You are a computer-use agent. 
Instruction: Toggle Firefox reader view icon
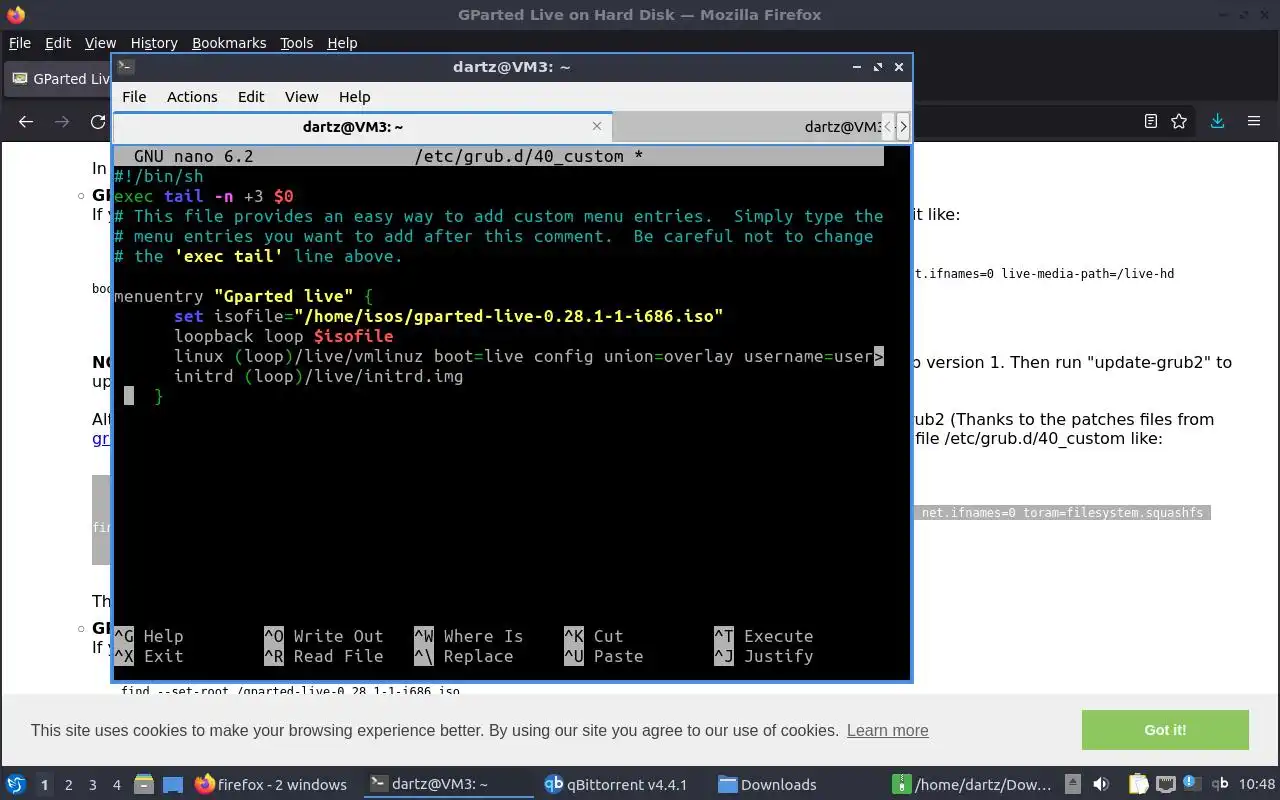click(x=1151, y=121)
